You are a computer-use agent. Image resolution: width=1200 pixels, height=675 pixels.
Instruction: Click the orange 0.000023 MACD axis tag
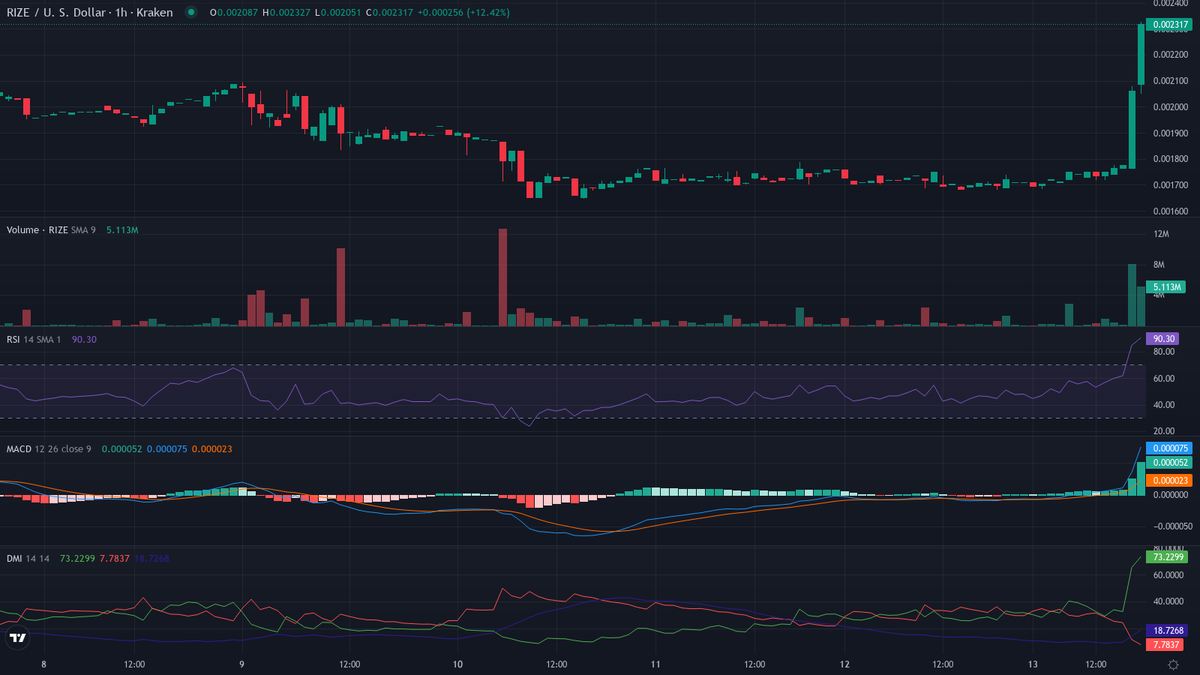coord(1171,481)
